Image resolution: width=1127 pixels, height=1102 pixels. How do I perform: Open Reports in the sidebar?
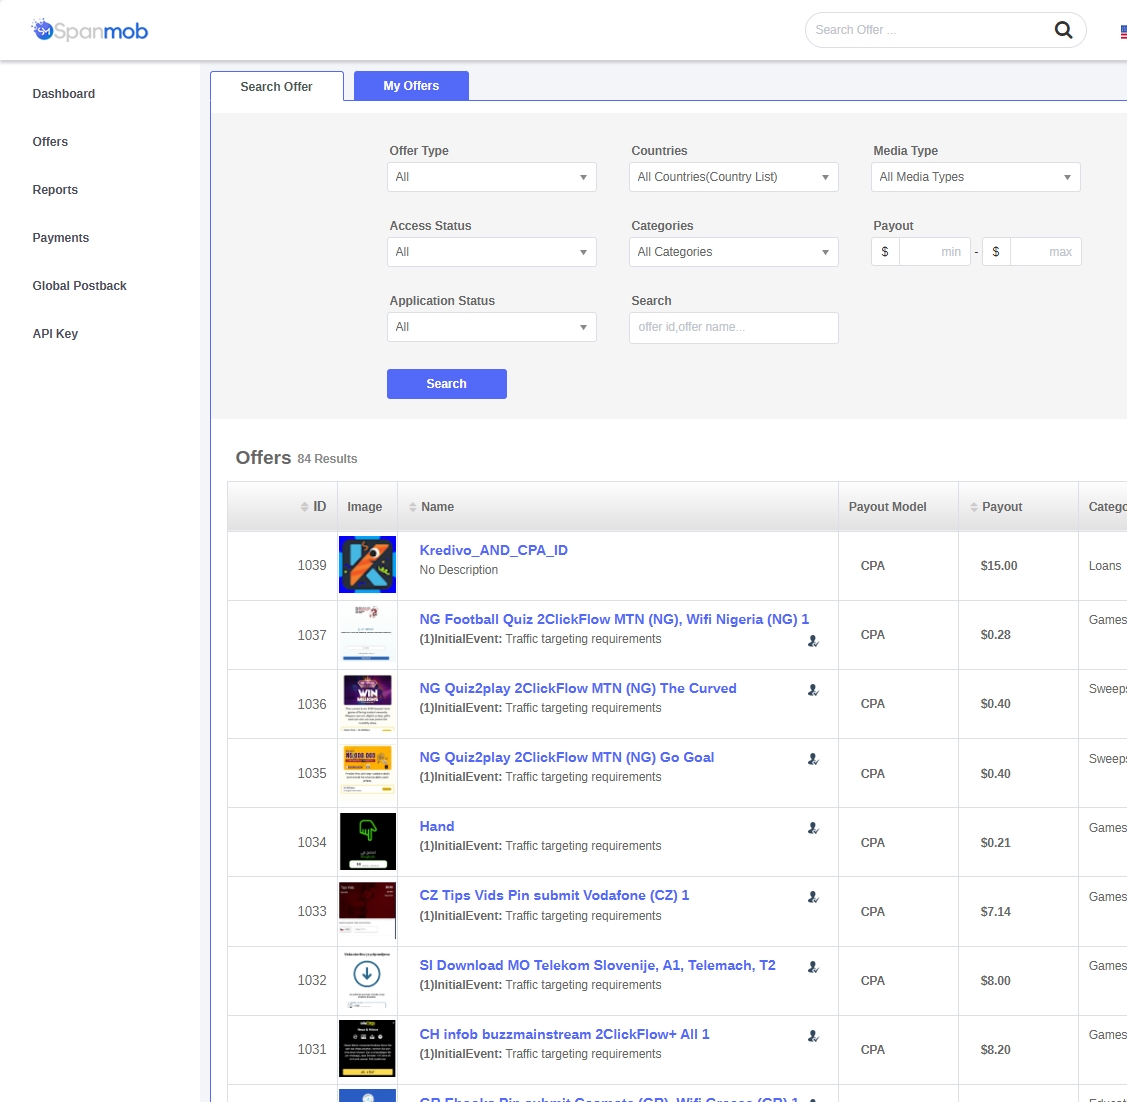point(55,190)
